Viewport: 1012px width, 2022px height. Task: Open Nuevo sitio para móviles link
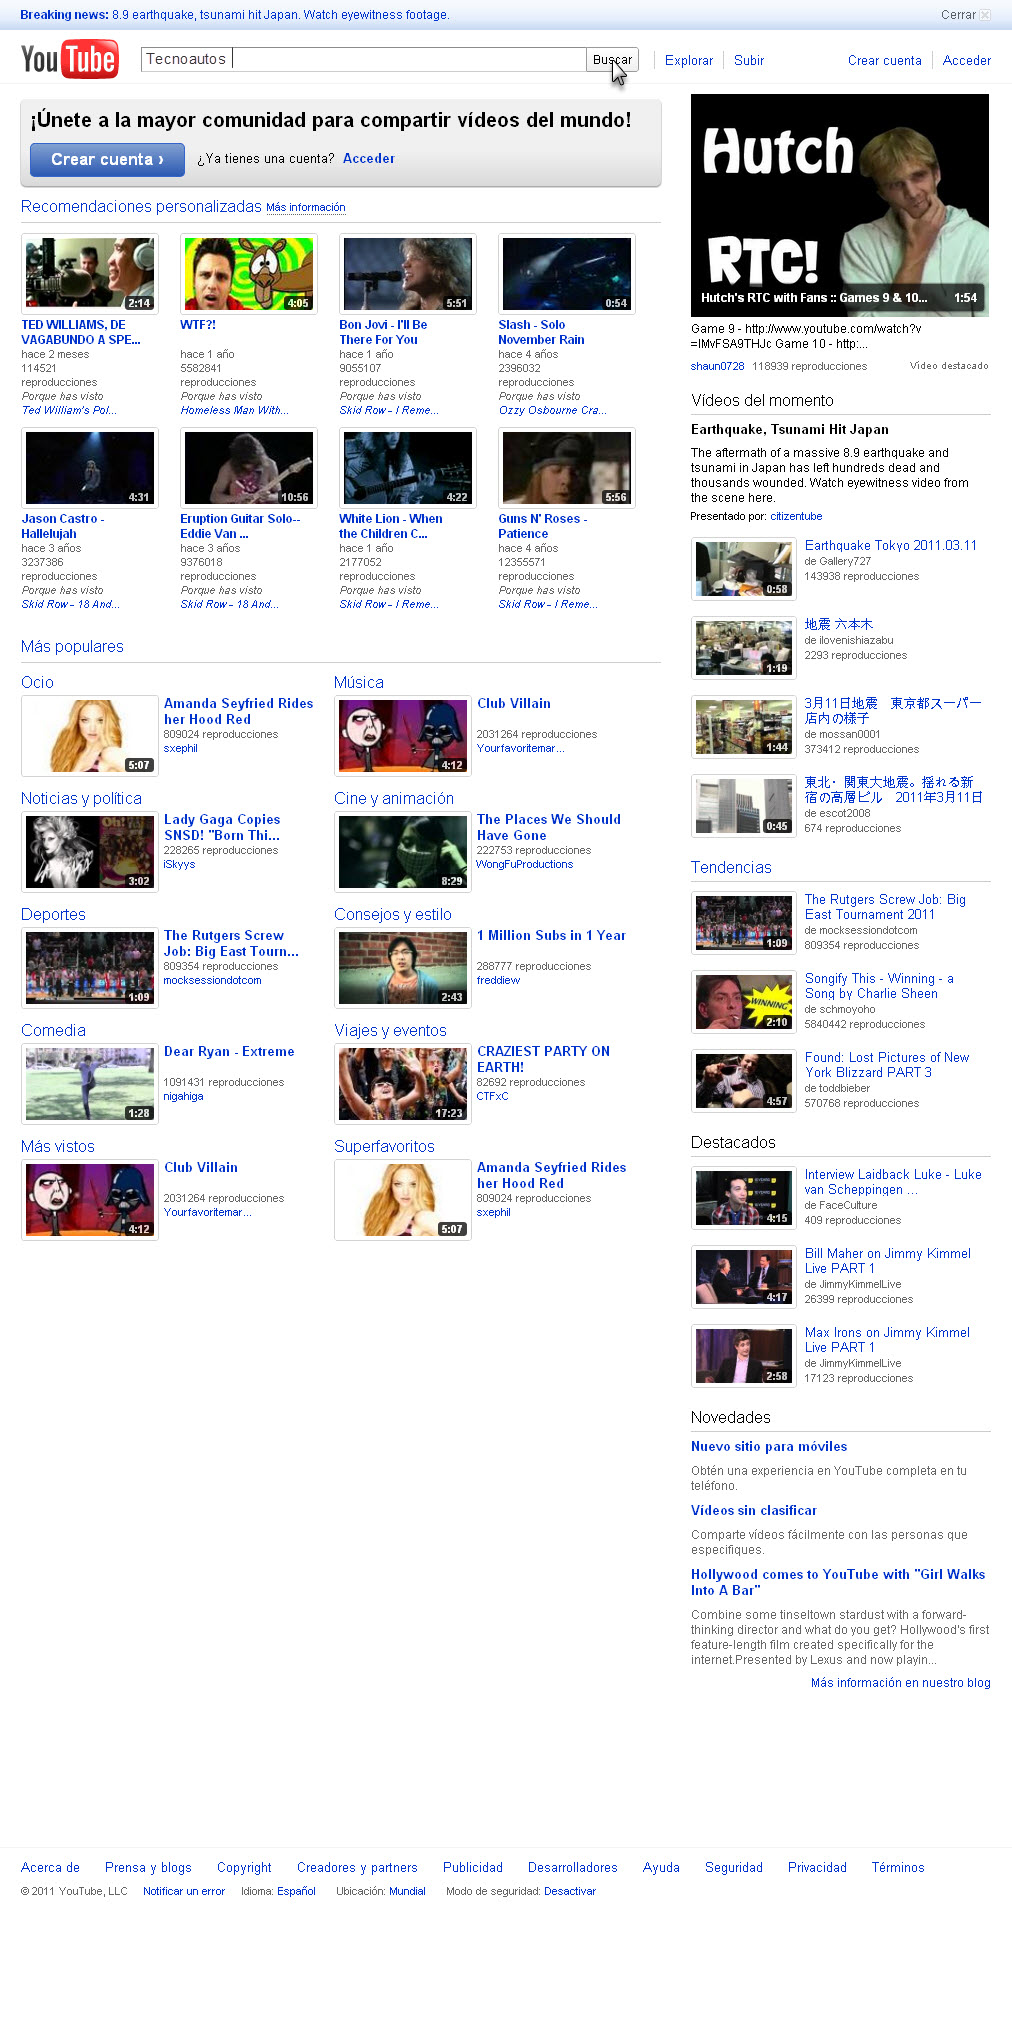click(x=769, y=1446)
